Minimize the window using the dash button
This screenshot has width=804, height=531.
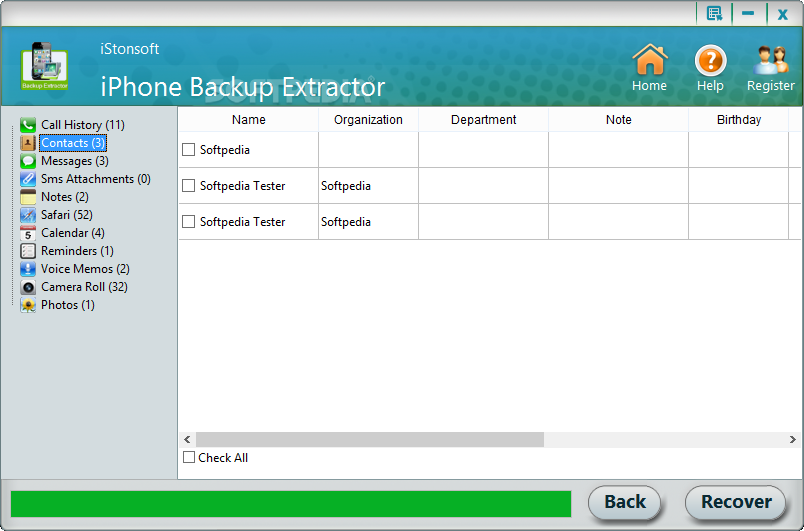click(748, 13)
